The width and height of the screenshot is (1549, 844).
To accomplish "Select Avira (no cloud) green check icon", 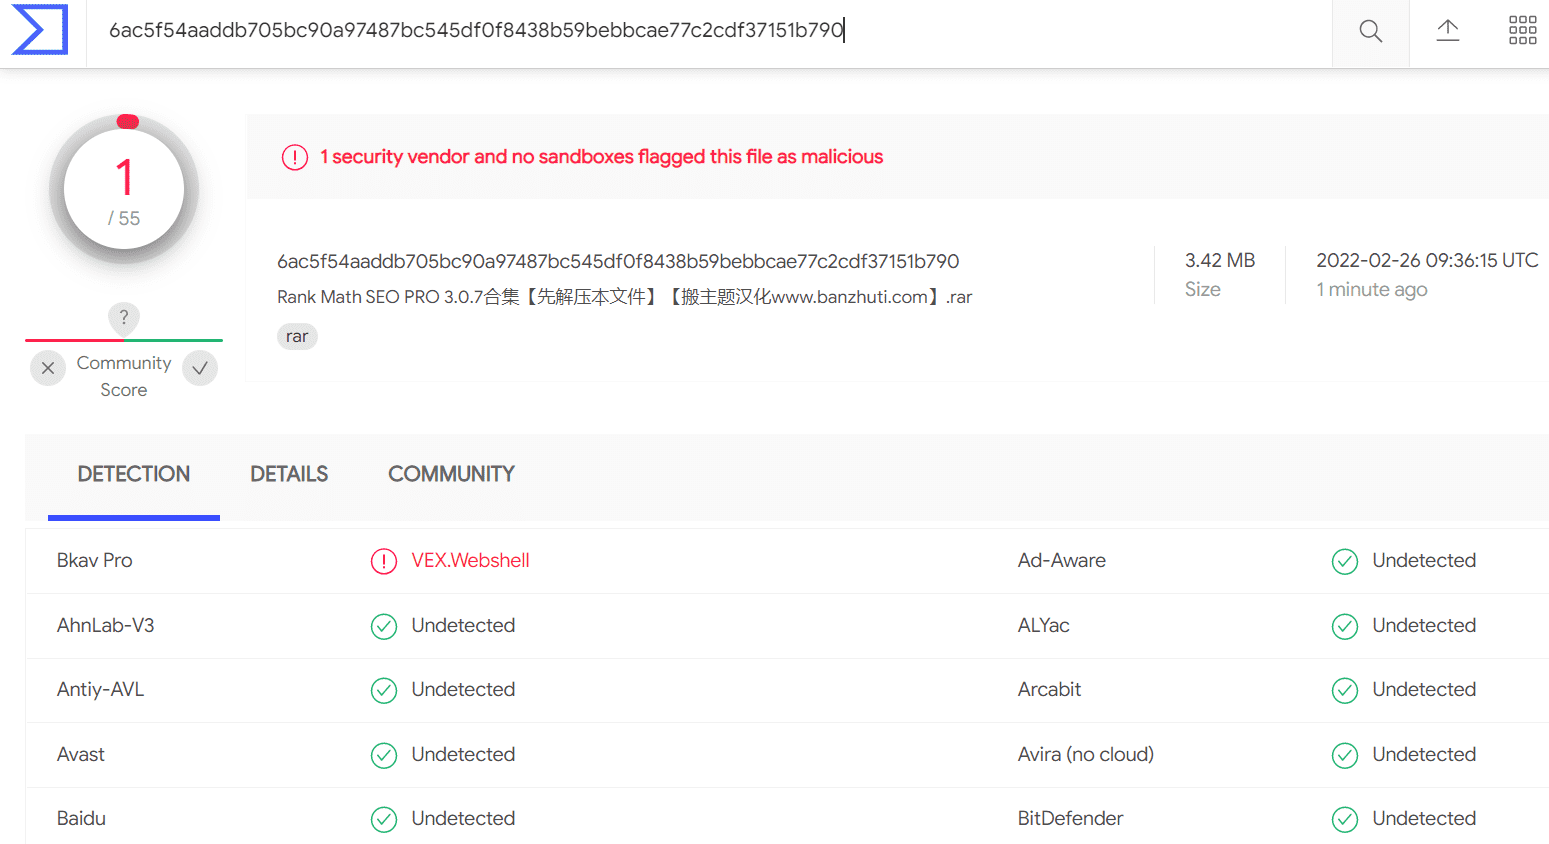I will pos(1345,755).
